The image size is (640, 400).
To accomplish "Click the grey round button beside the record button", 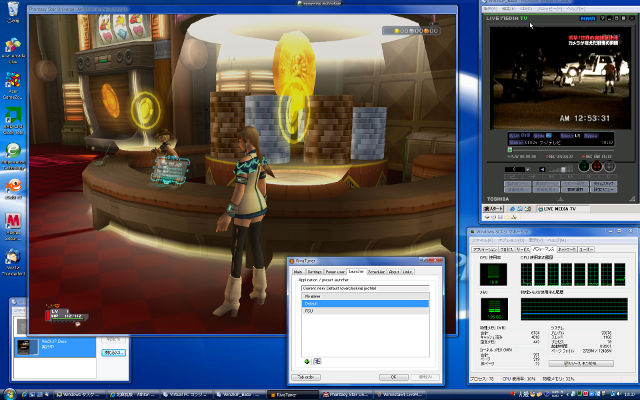I will point(609,167).
